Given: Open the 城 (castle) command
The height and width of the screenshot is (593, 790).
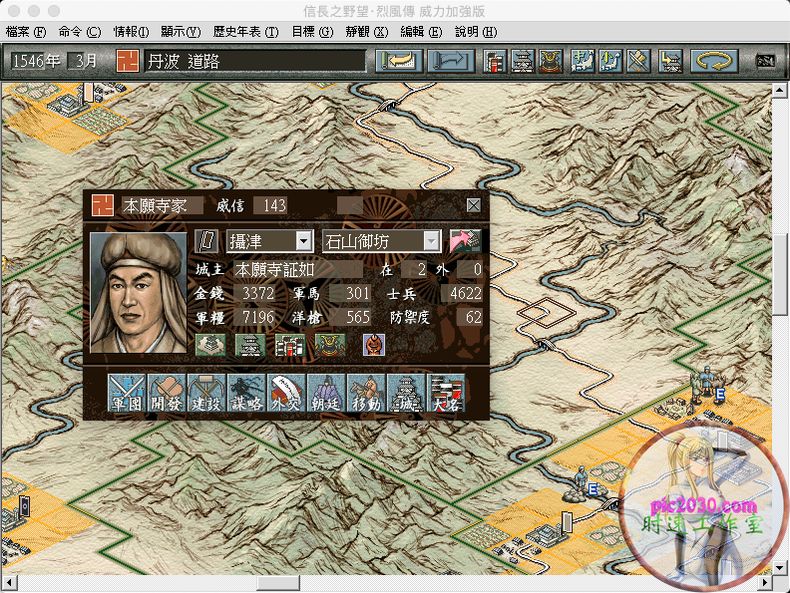Looking at the screenshot, I should (406, 393).
